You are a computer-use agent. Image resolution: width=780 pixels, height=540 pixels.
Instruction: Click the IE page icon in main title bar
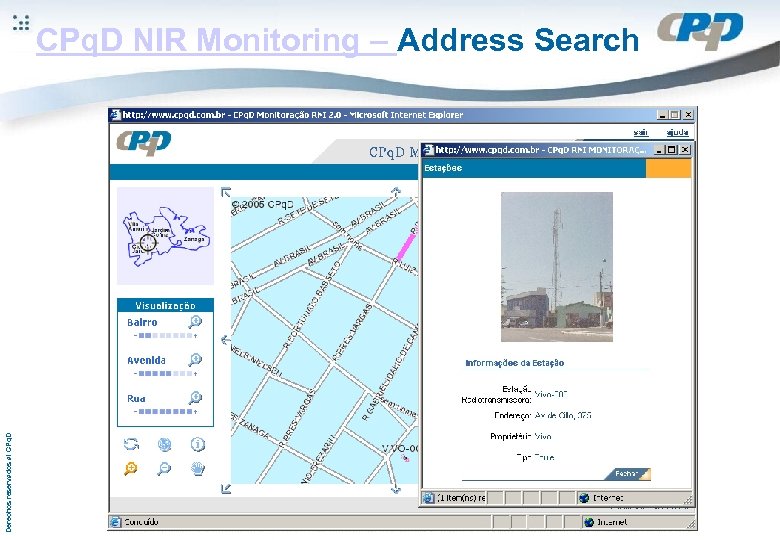[115, 115]
